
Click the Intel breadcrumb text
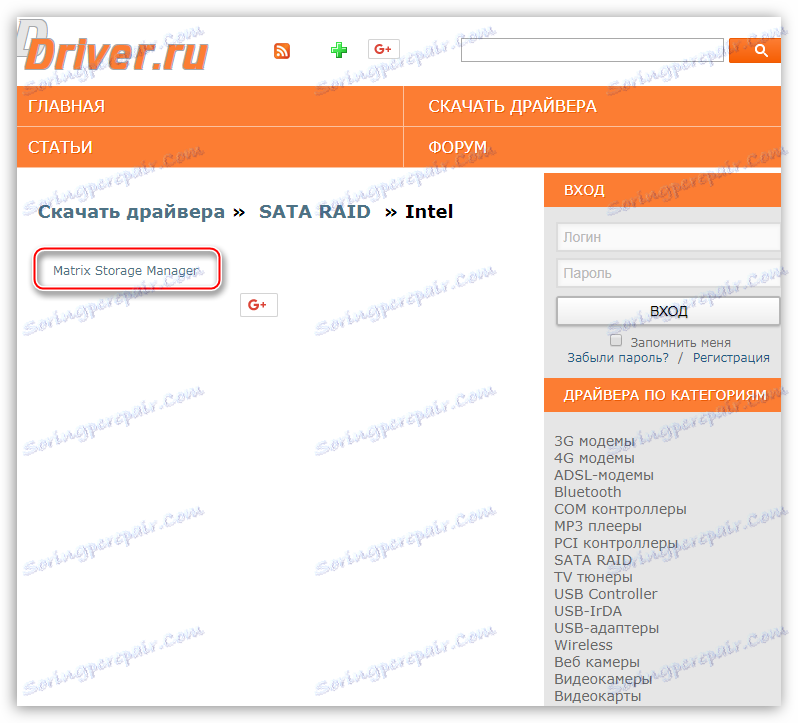429,212
